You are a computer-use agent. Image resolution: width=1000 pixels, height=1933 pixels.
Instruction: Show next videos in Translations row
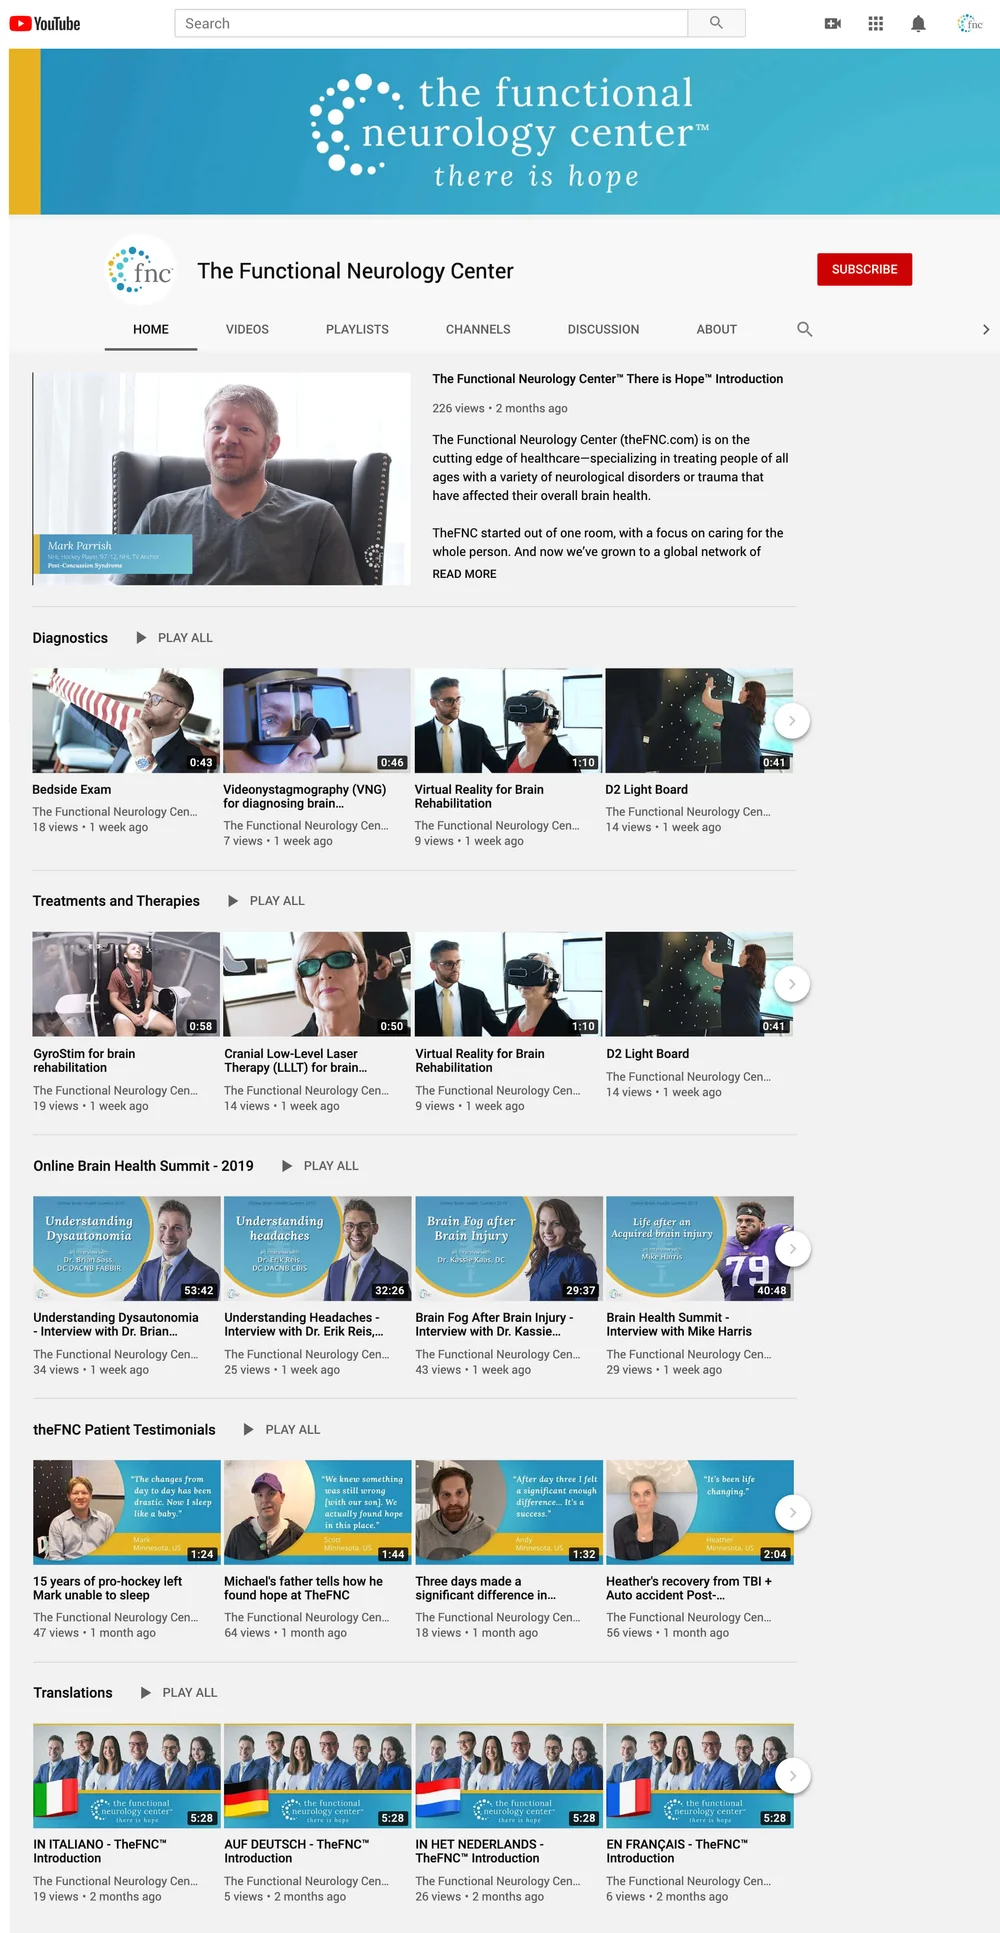click(x=792, y=1776)
